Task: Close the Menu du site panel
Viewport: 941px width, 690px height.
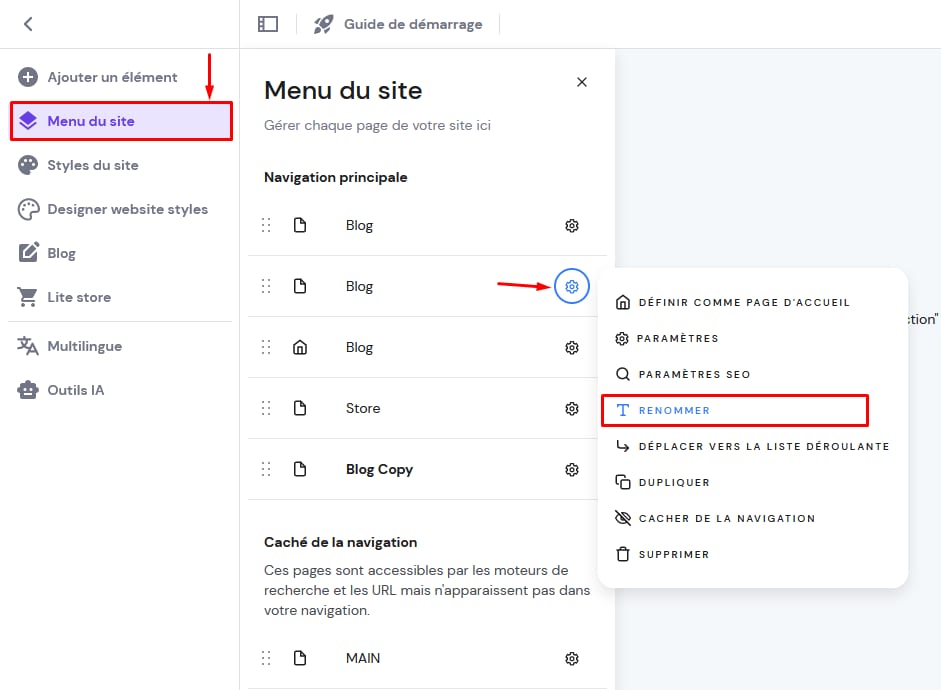Action: 582,82
